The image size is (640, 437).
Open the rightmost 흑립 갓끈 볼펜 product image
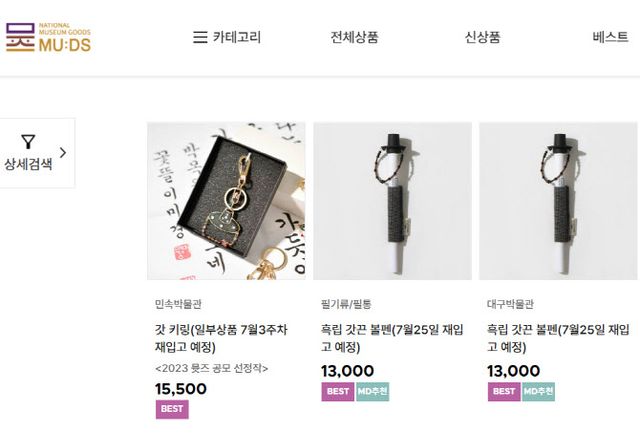(558, 201)
